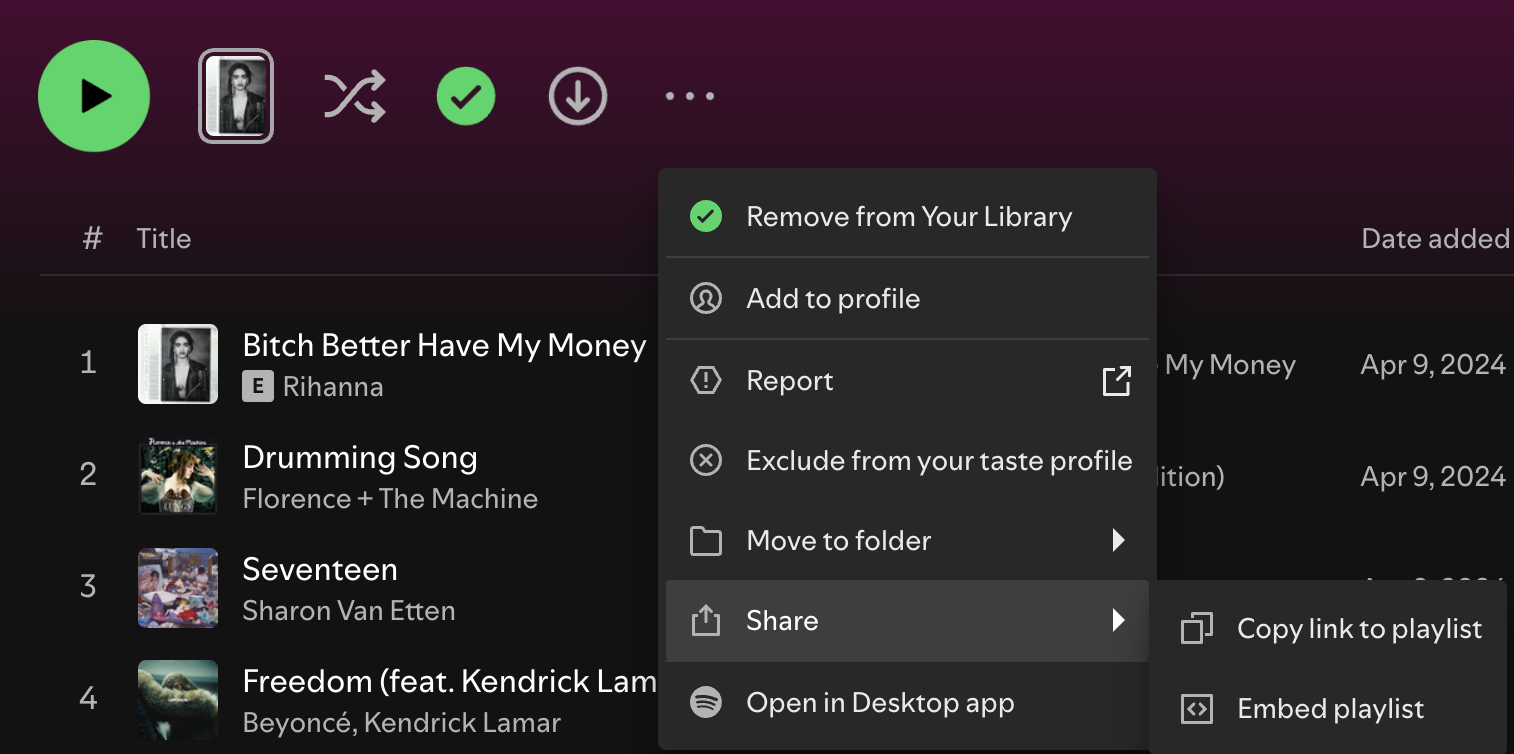Open the My Money album link in row 1
1514x754 pixels.
[1227, 365]
